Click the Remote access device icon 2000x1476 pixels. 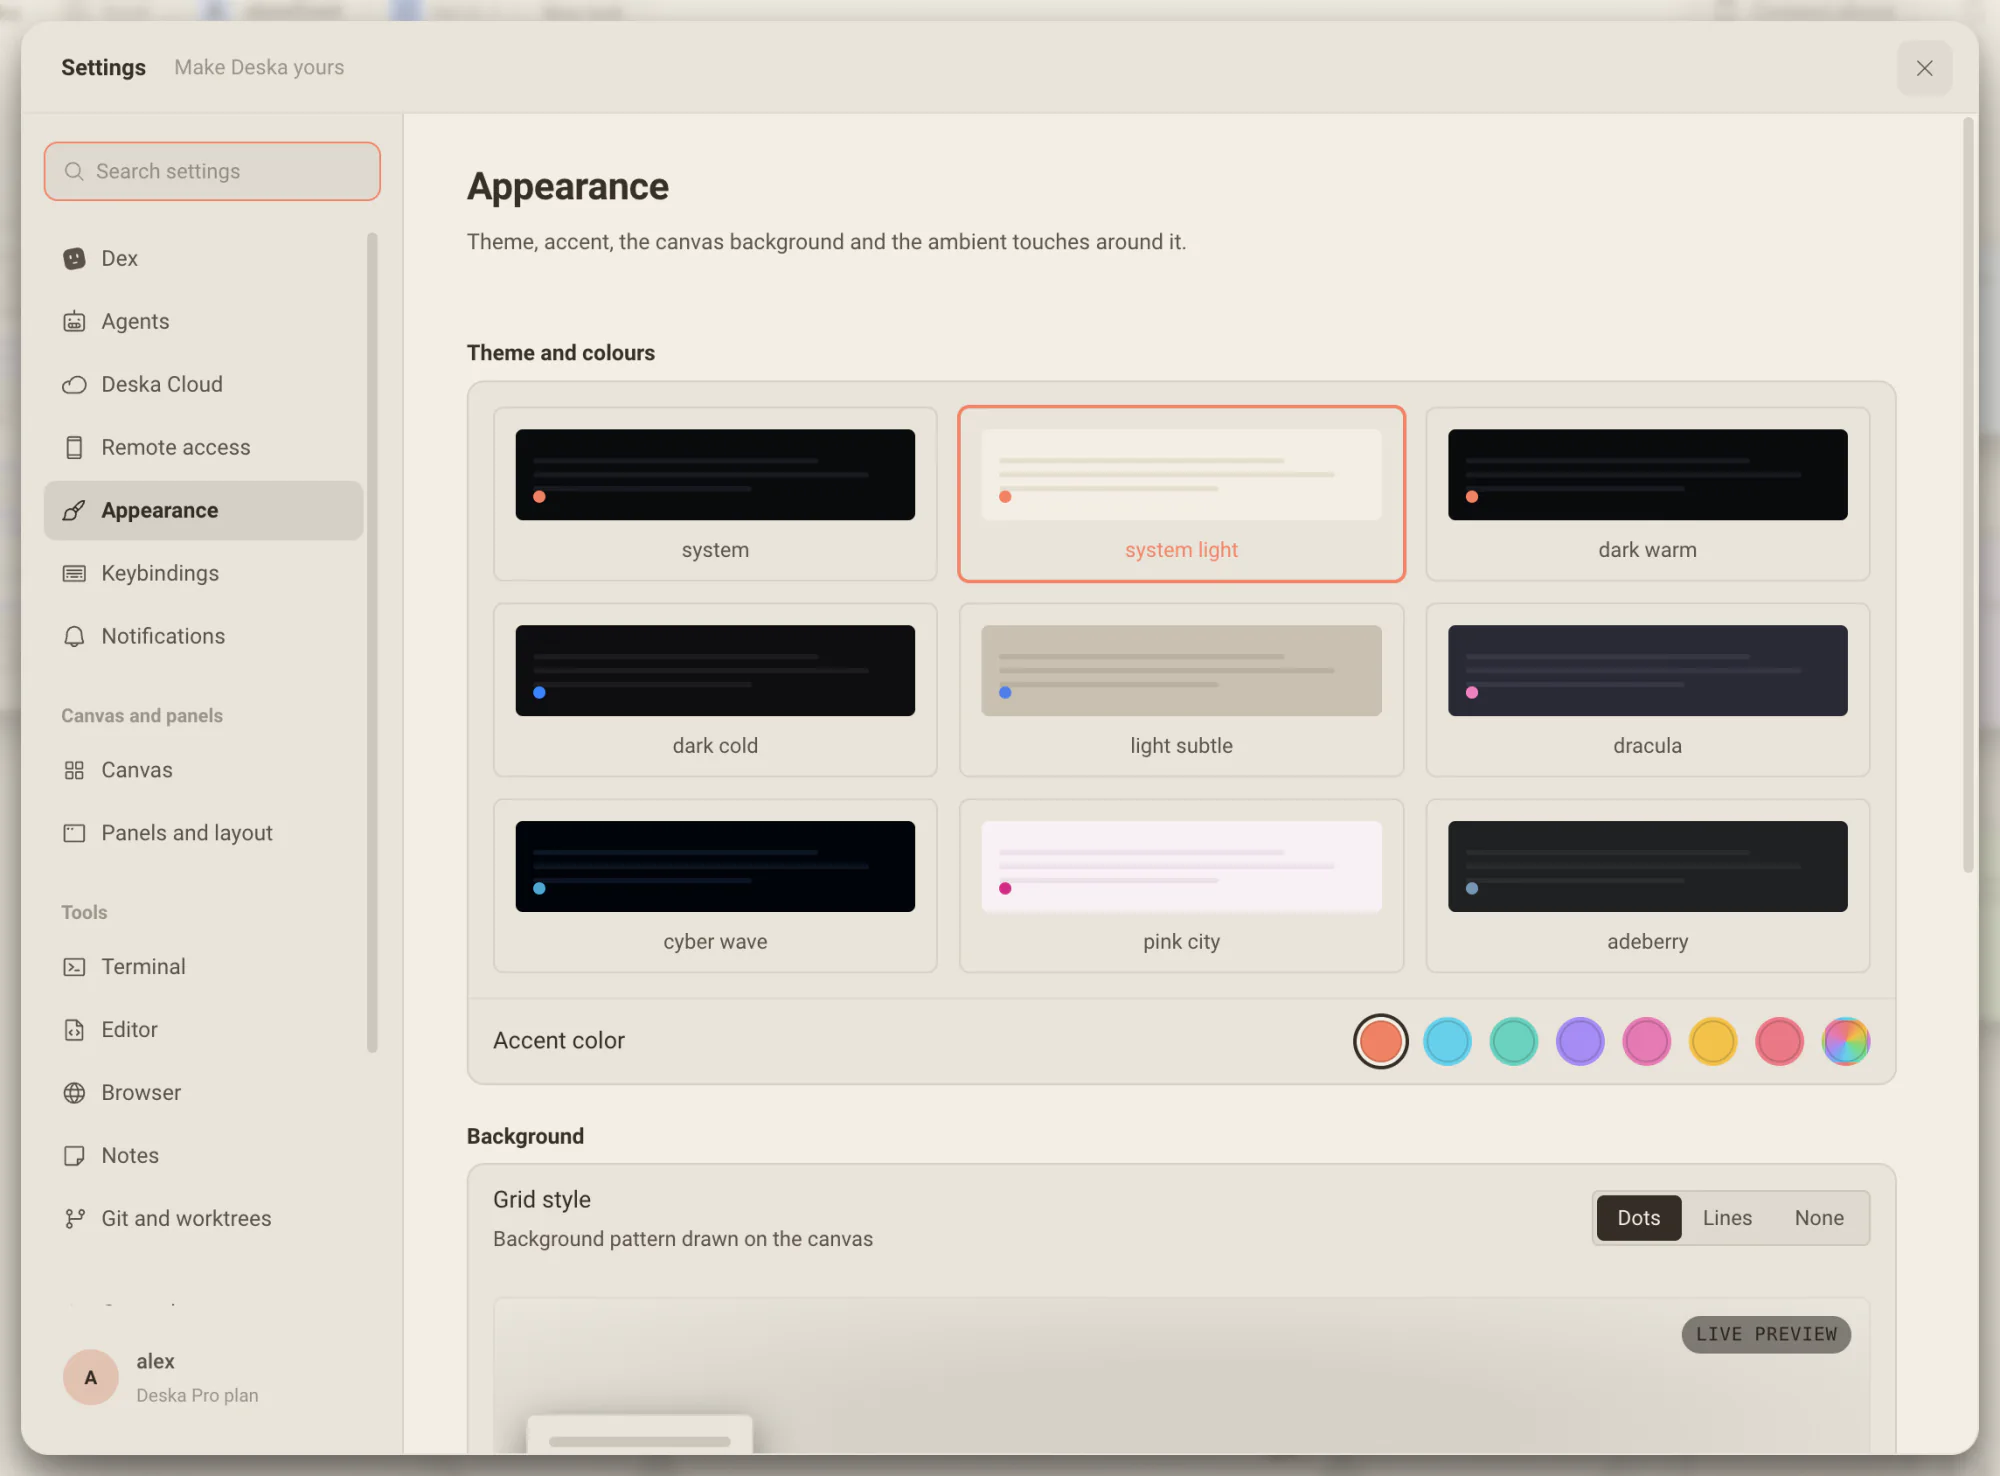[x=74, y=448]
